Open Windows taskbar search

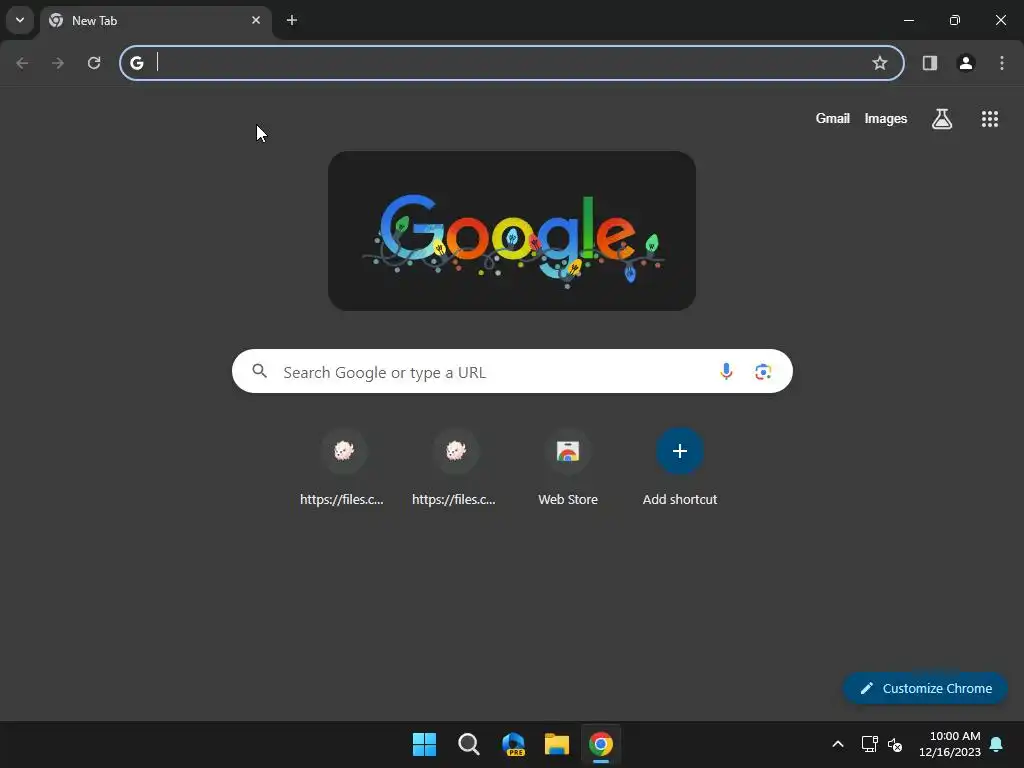coord(469,744)
